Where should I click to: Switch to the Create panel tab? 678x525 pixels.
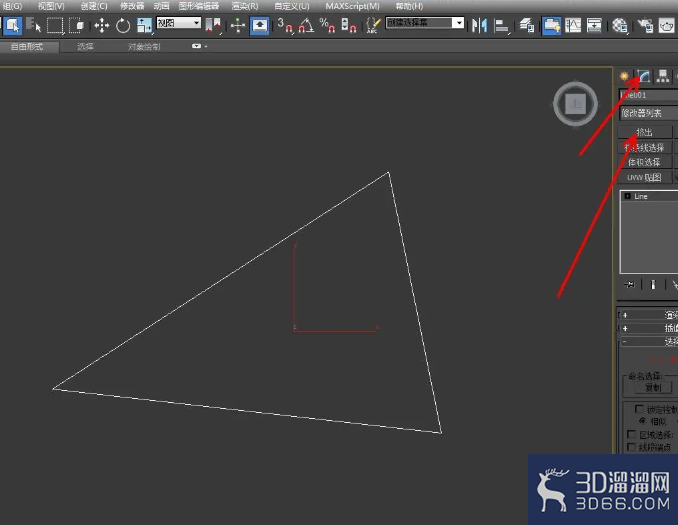pos(624,77)
